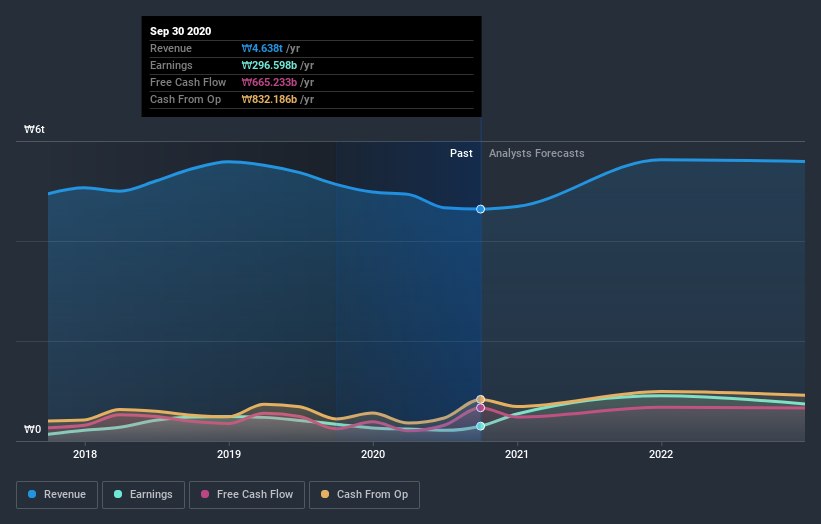Click the ₩832.186b cash from op value

[269, 99]
